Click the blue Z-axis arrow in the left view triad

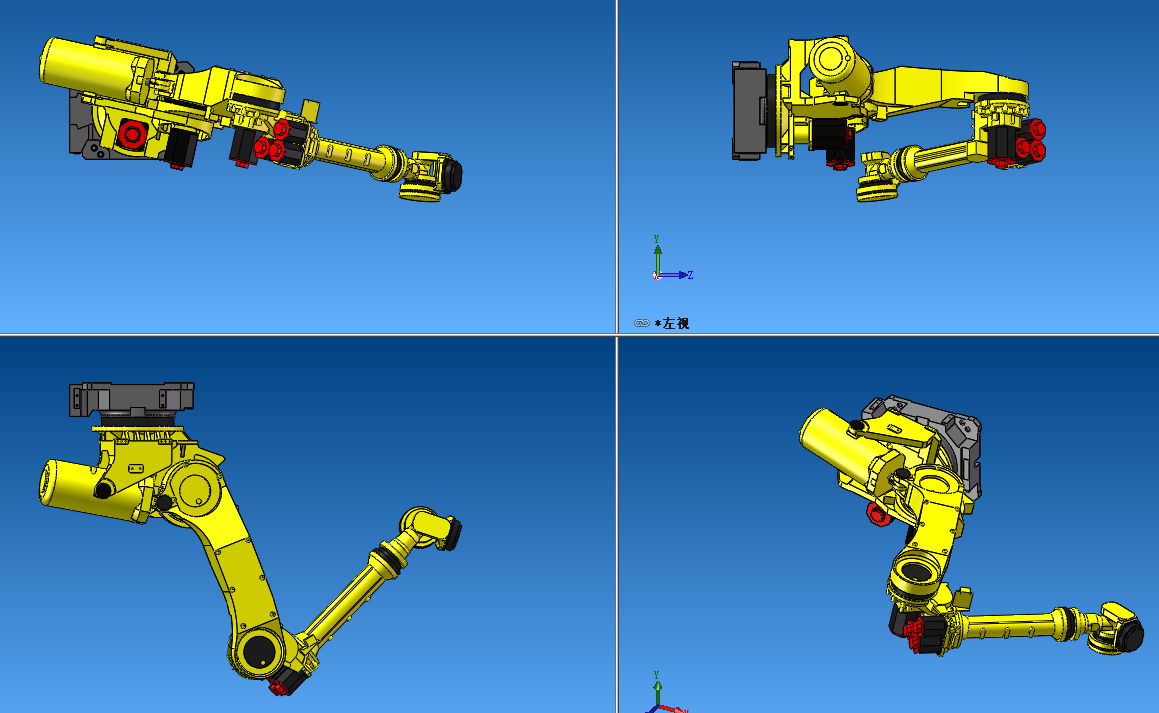point(683,275)
